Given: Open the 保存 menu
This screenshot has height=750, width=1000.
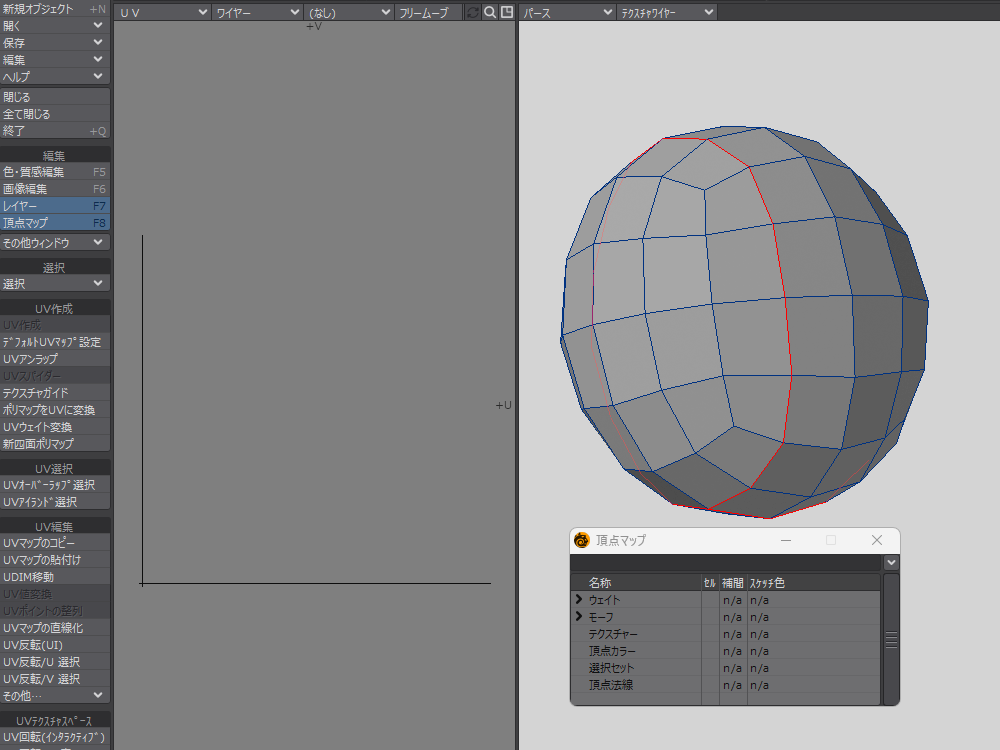Looking at the screenshot, I should tap(55, 43).
